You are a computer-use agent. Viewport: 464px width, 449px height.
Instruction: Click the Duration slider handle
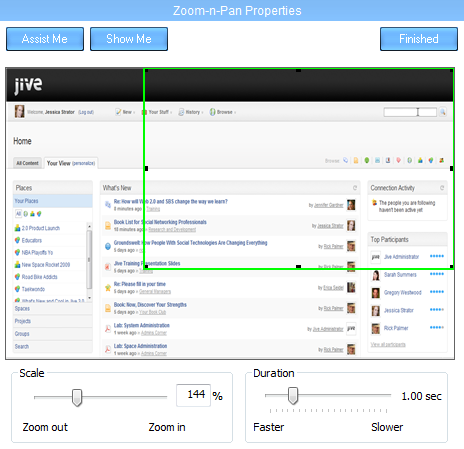coord(293,396)
